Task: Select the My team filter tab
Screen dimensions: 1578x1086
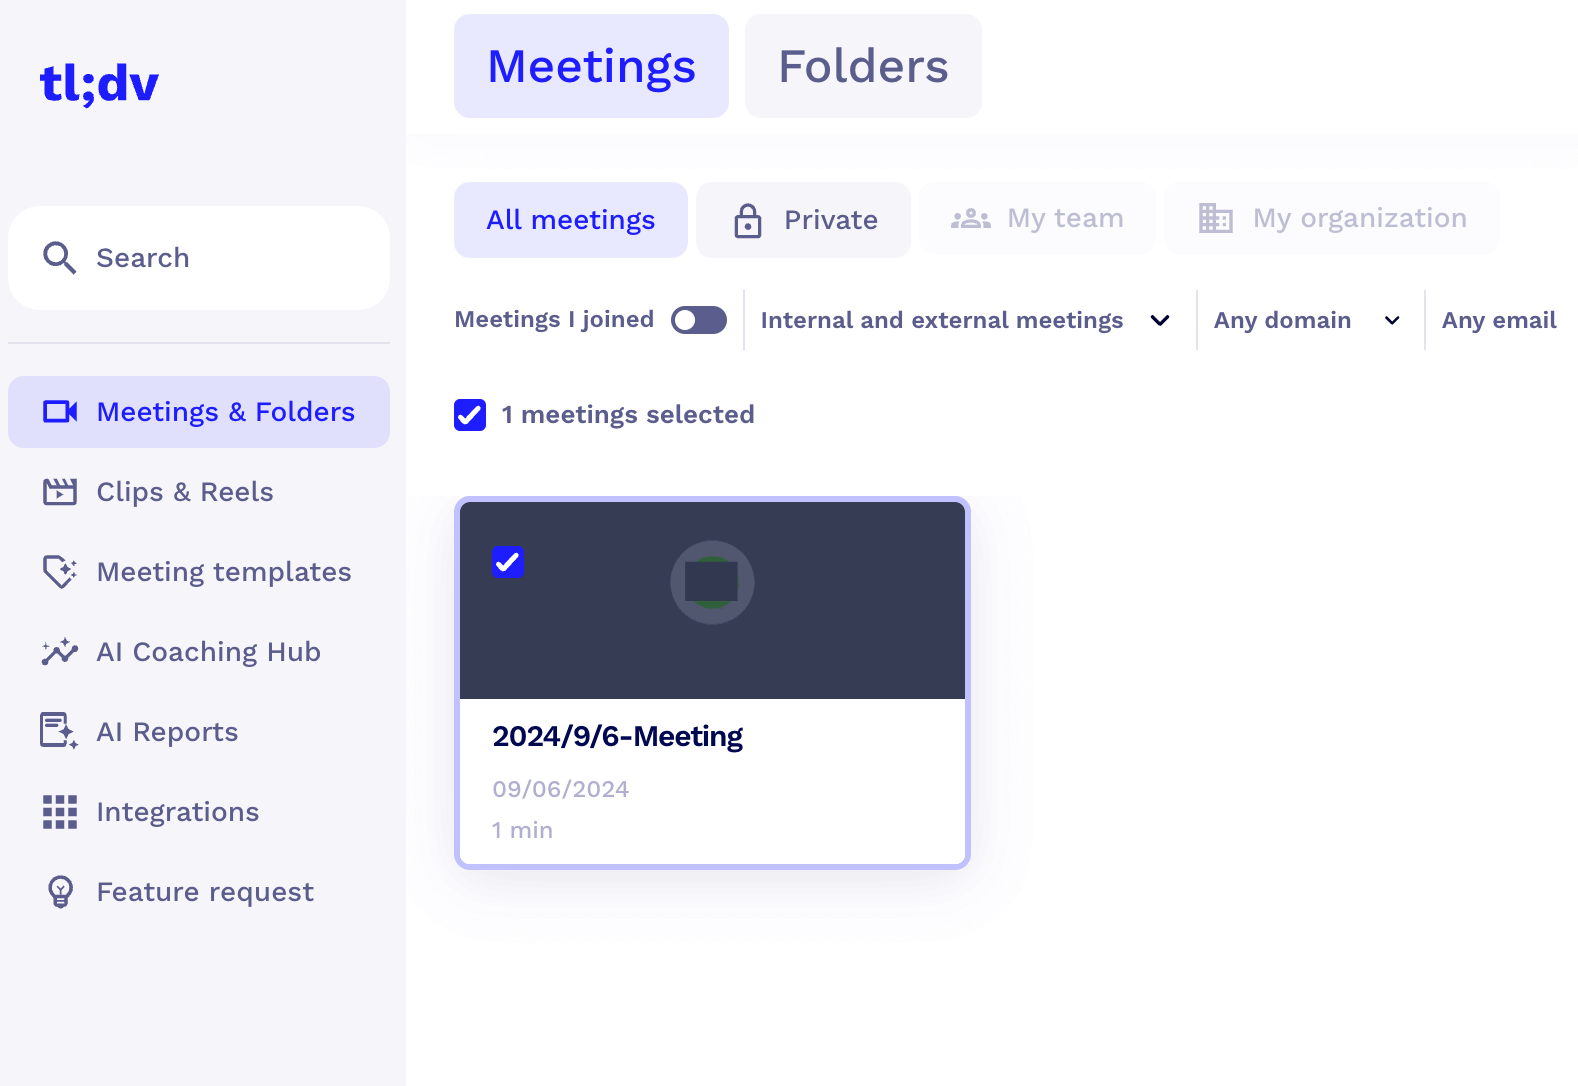Action: 1037,218
